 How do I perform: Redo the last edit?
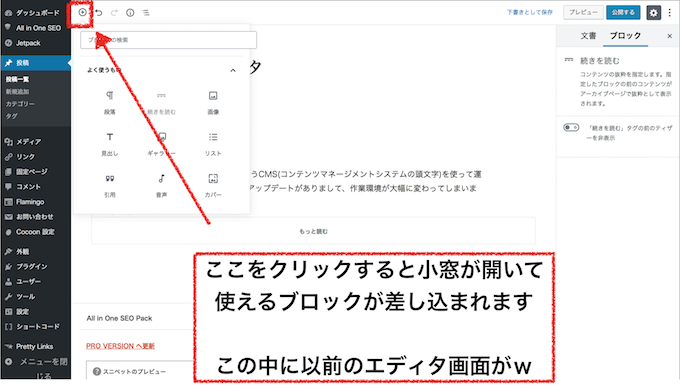tap(114, 13)
